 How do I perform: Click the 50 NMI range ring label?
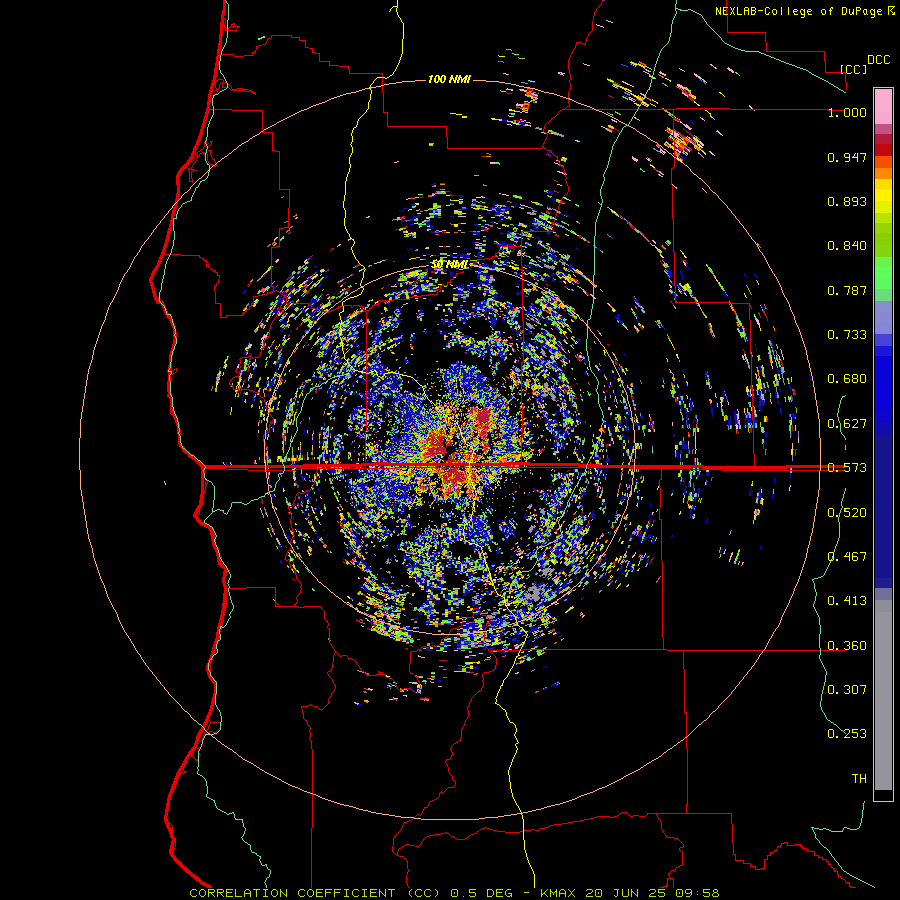point(450,265)
